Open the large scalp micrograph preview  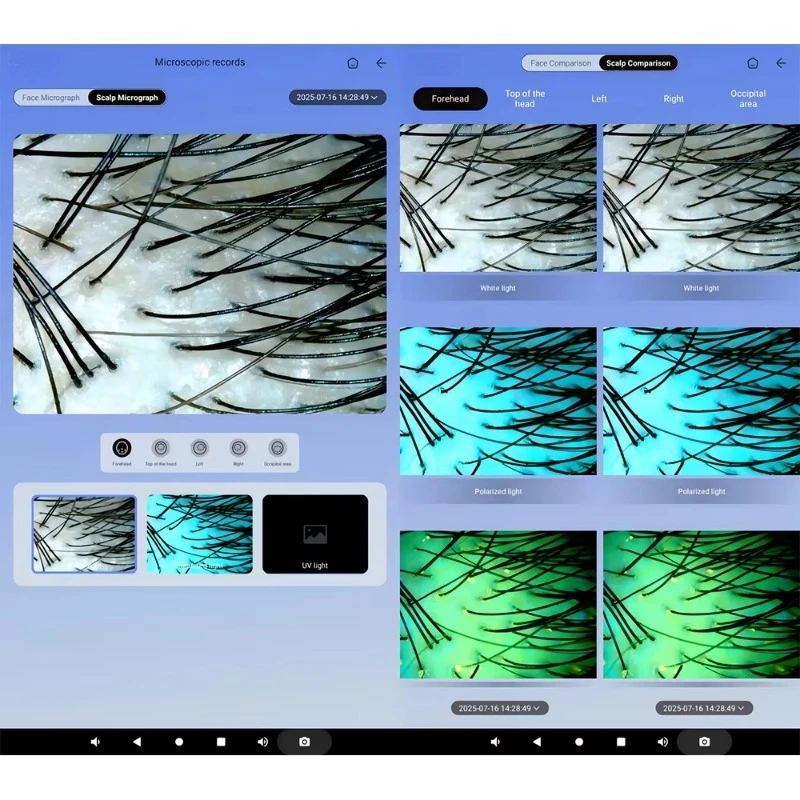click(199, 274)
